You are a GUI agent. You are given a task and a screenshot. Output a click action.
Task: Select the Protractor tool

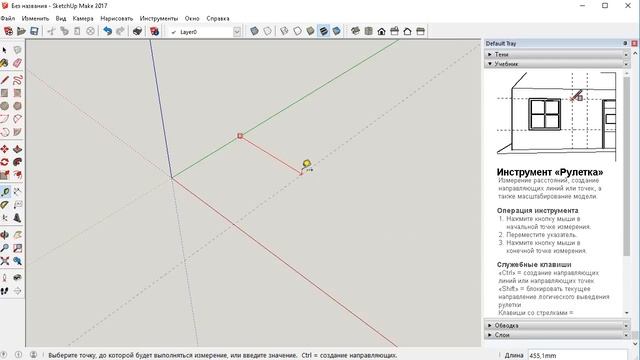pos(4,205)
